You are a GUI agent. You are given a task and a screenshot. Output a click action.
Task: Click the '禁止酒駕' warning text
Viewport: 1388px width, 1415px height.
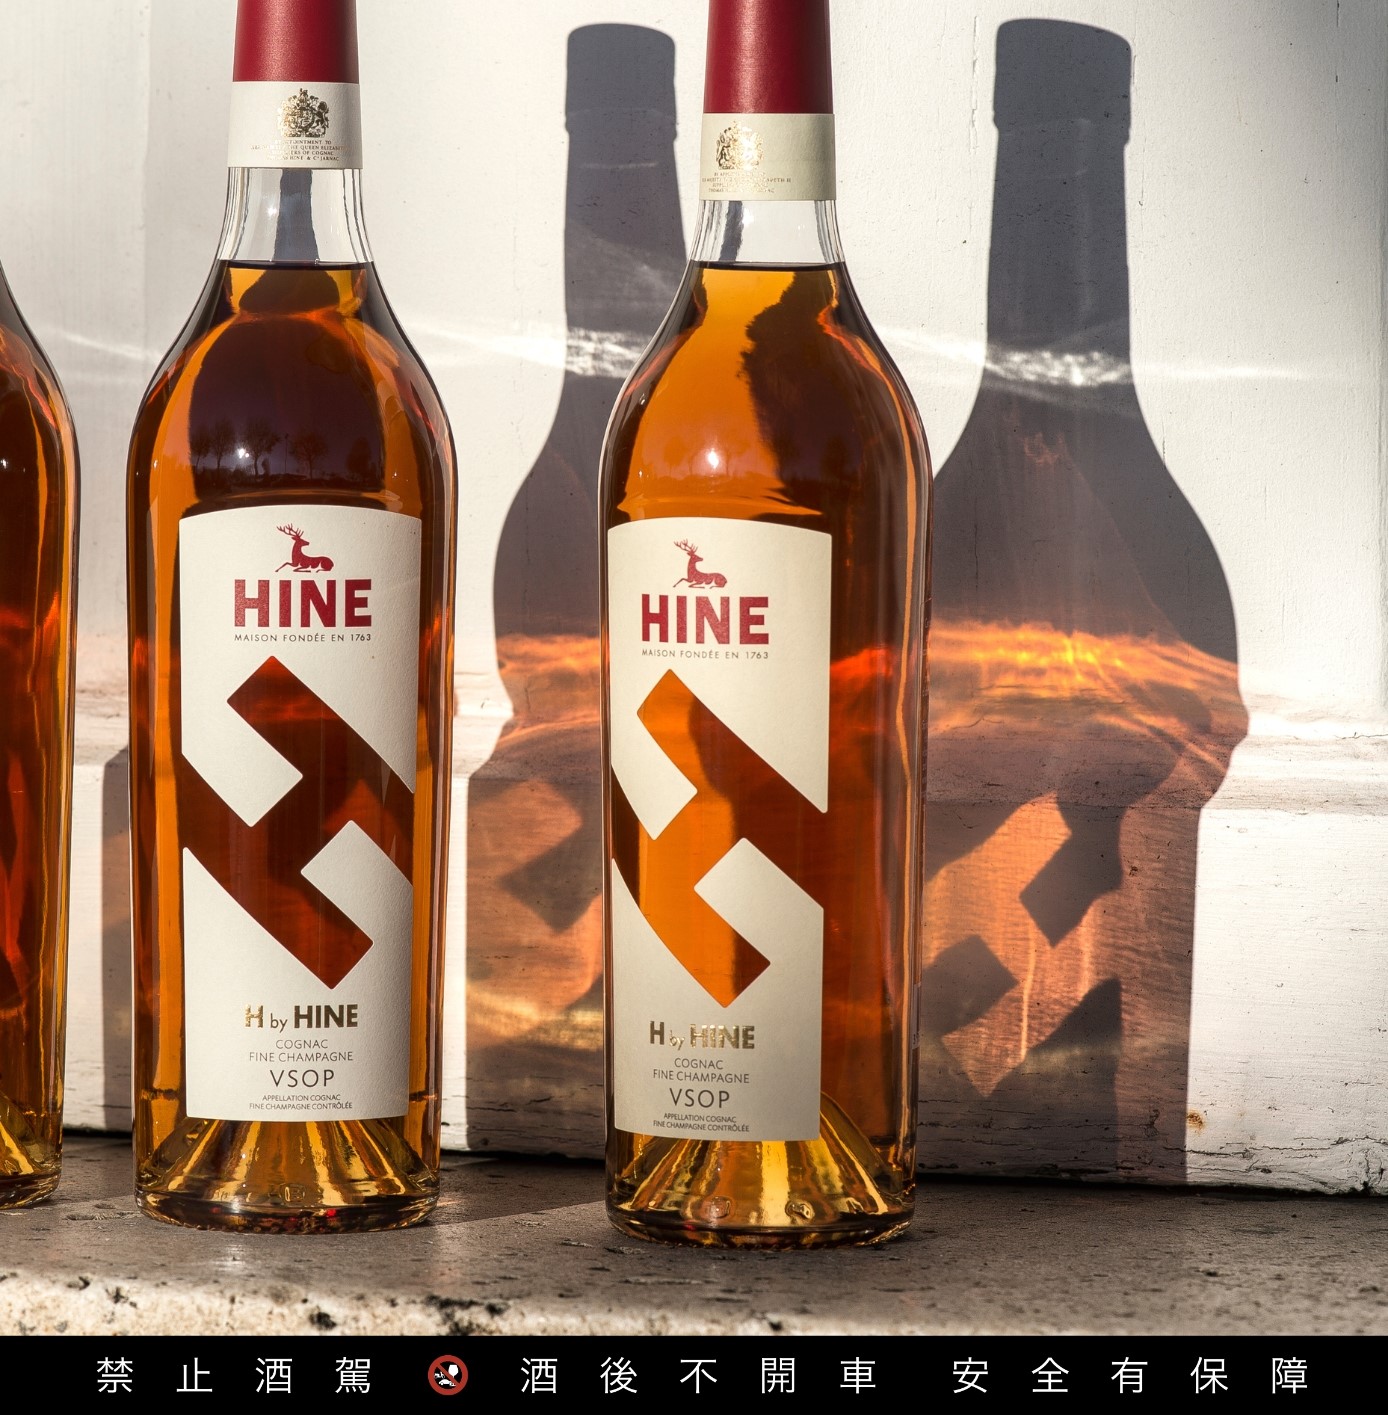tap(234, 1376)
